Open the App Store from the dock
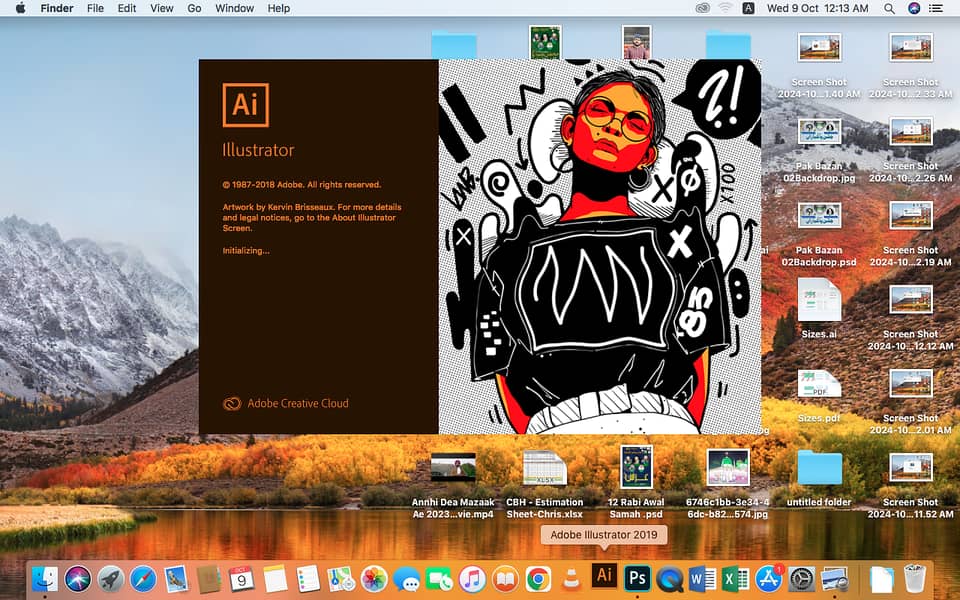The image size is (960, 600). [x=768, y=577]
